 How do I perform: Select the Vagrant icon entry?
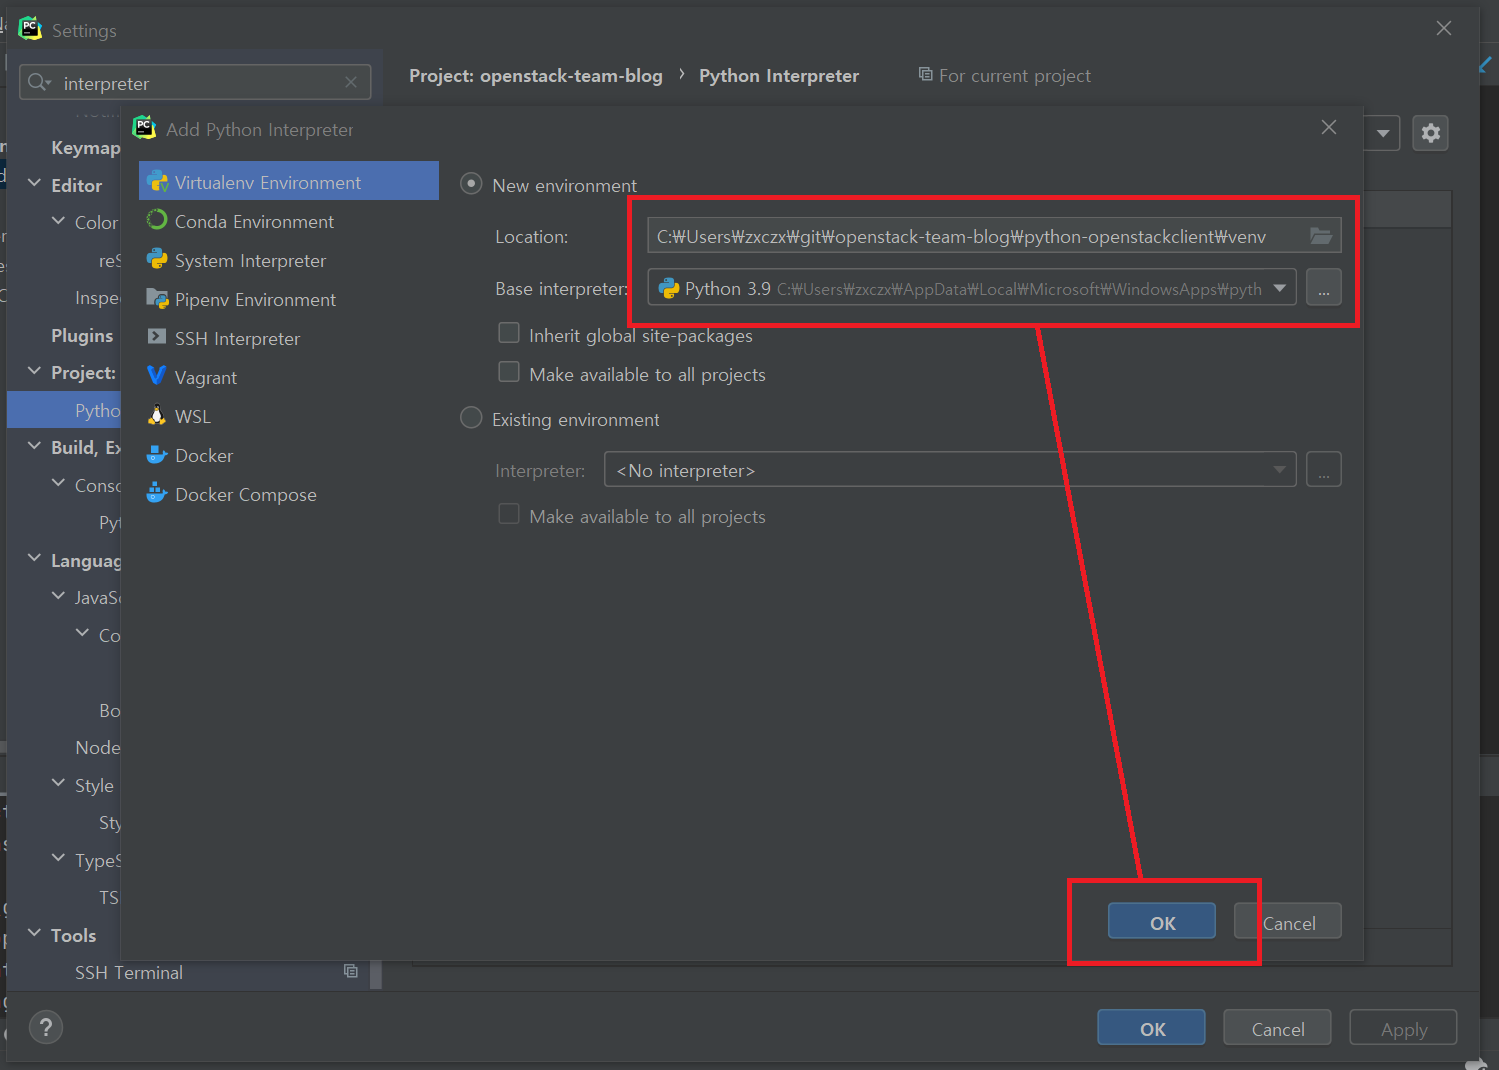coord(157,376)
